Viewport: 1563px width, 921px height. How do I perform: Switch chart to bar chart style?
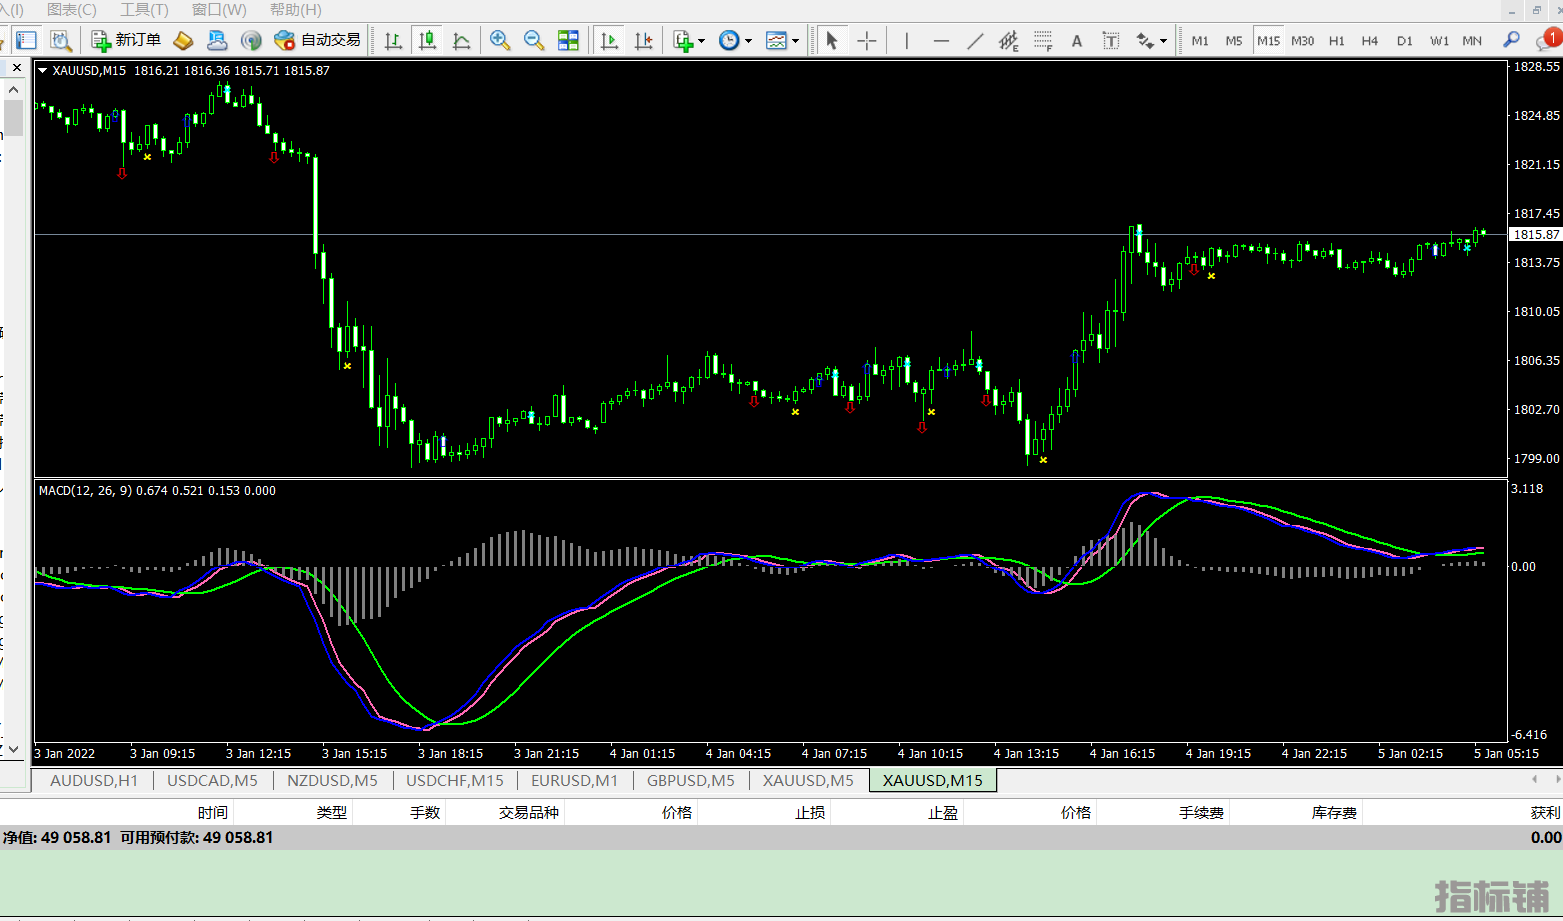[393, 40]
